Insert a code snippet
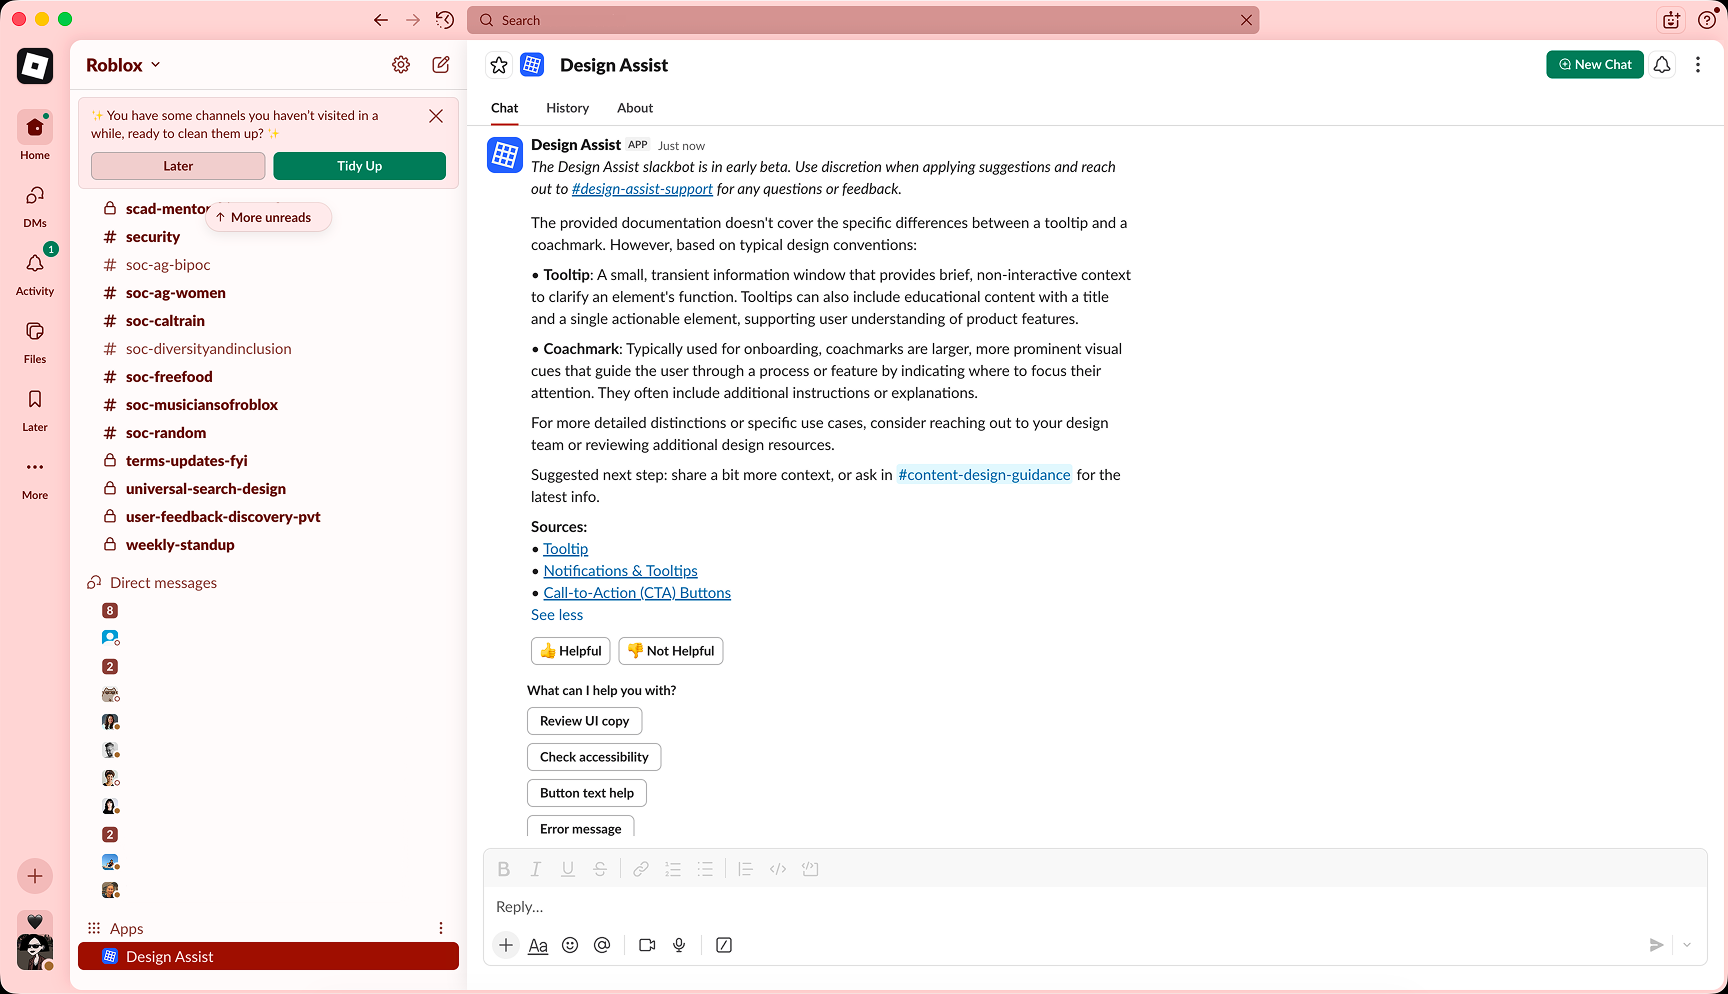 pos(778,869)
